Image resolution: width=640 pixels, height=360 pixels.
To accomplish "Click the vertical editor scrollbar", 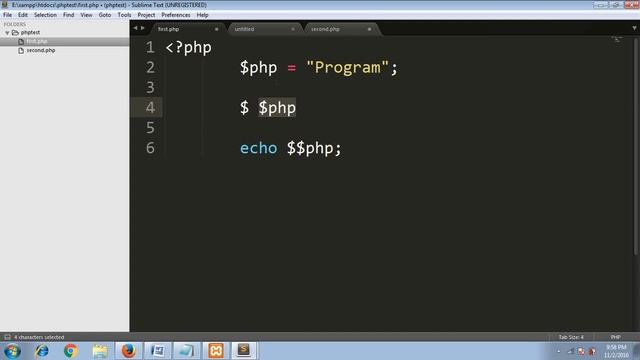I will pos(636,147).
